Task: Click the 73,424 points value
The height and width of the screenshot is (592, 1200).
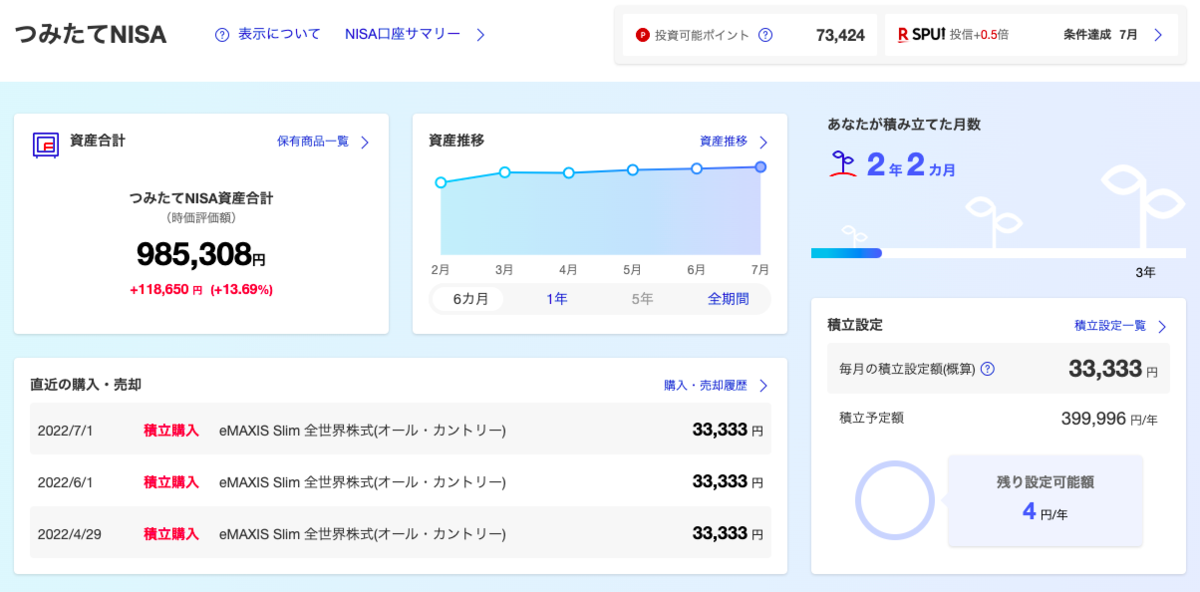Action: coord(840,35)
